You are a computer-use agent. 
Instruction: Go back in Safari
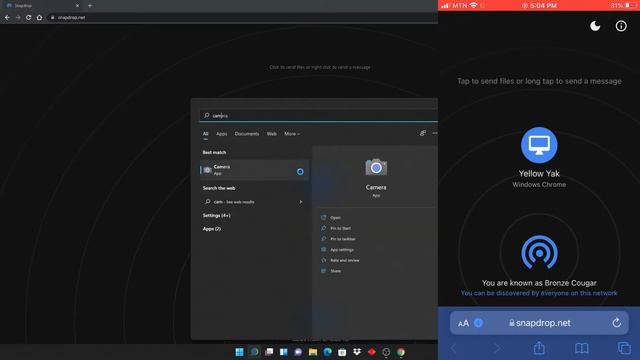[454, 348]
